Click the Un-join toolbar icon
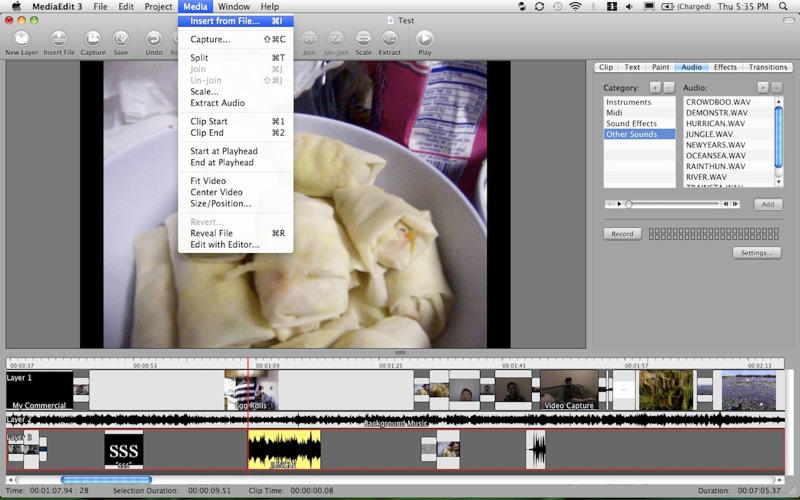The image size is (800, 500). pos(336,39)
